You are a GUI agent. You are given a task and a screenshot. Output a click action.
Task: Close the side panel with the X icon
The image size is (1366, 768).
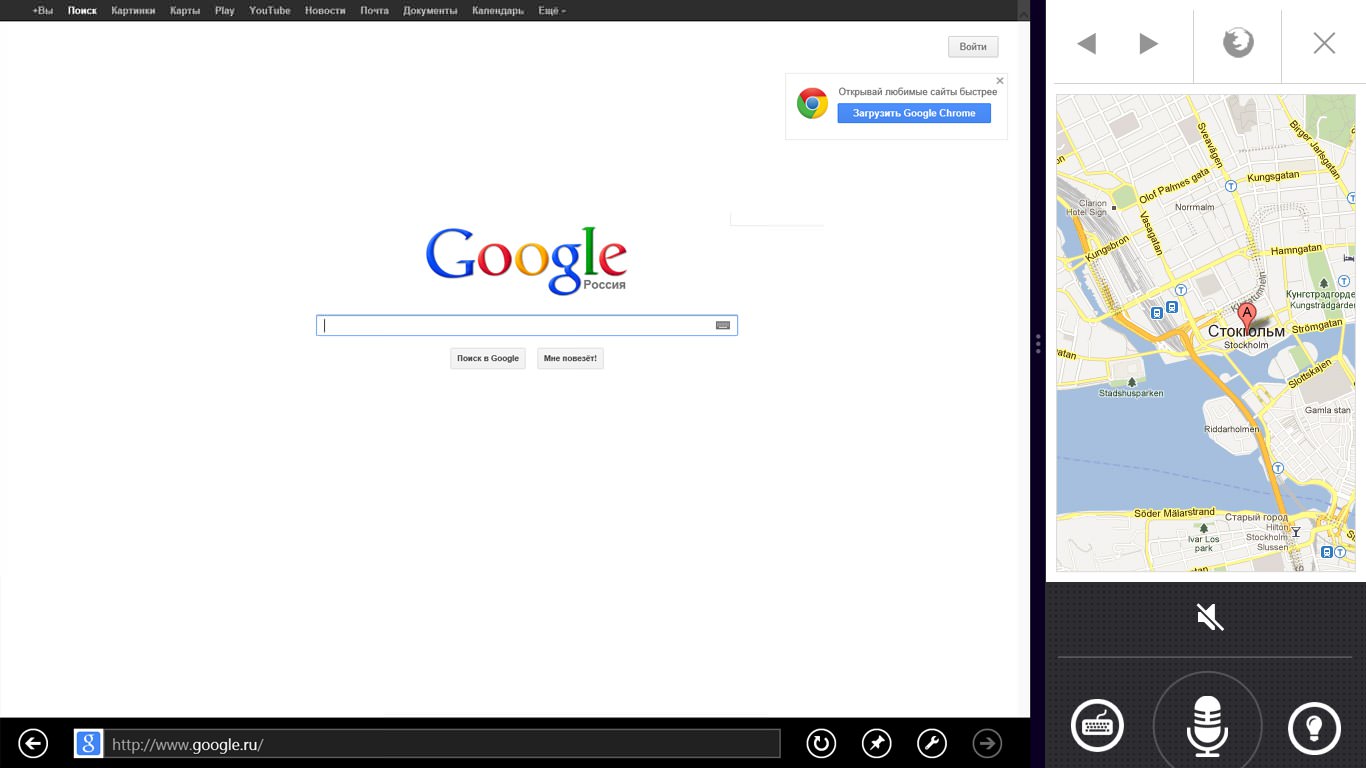point(1324,43)
